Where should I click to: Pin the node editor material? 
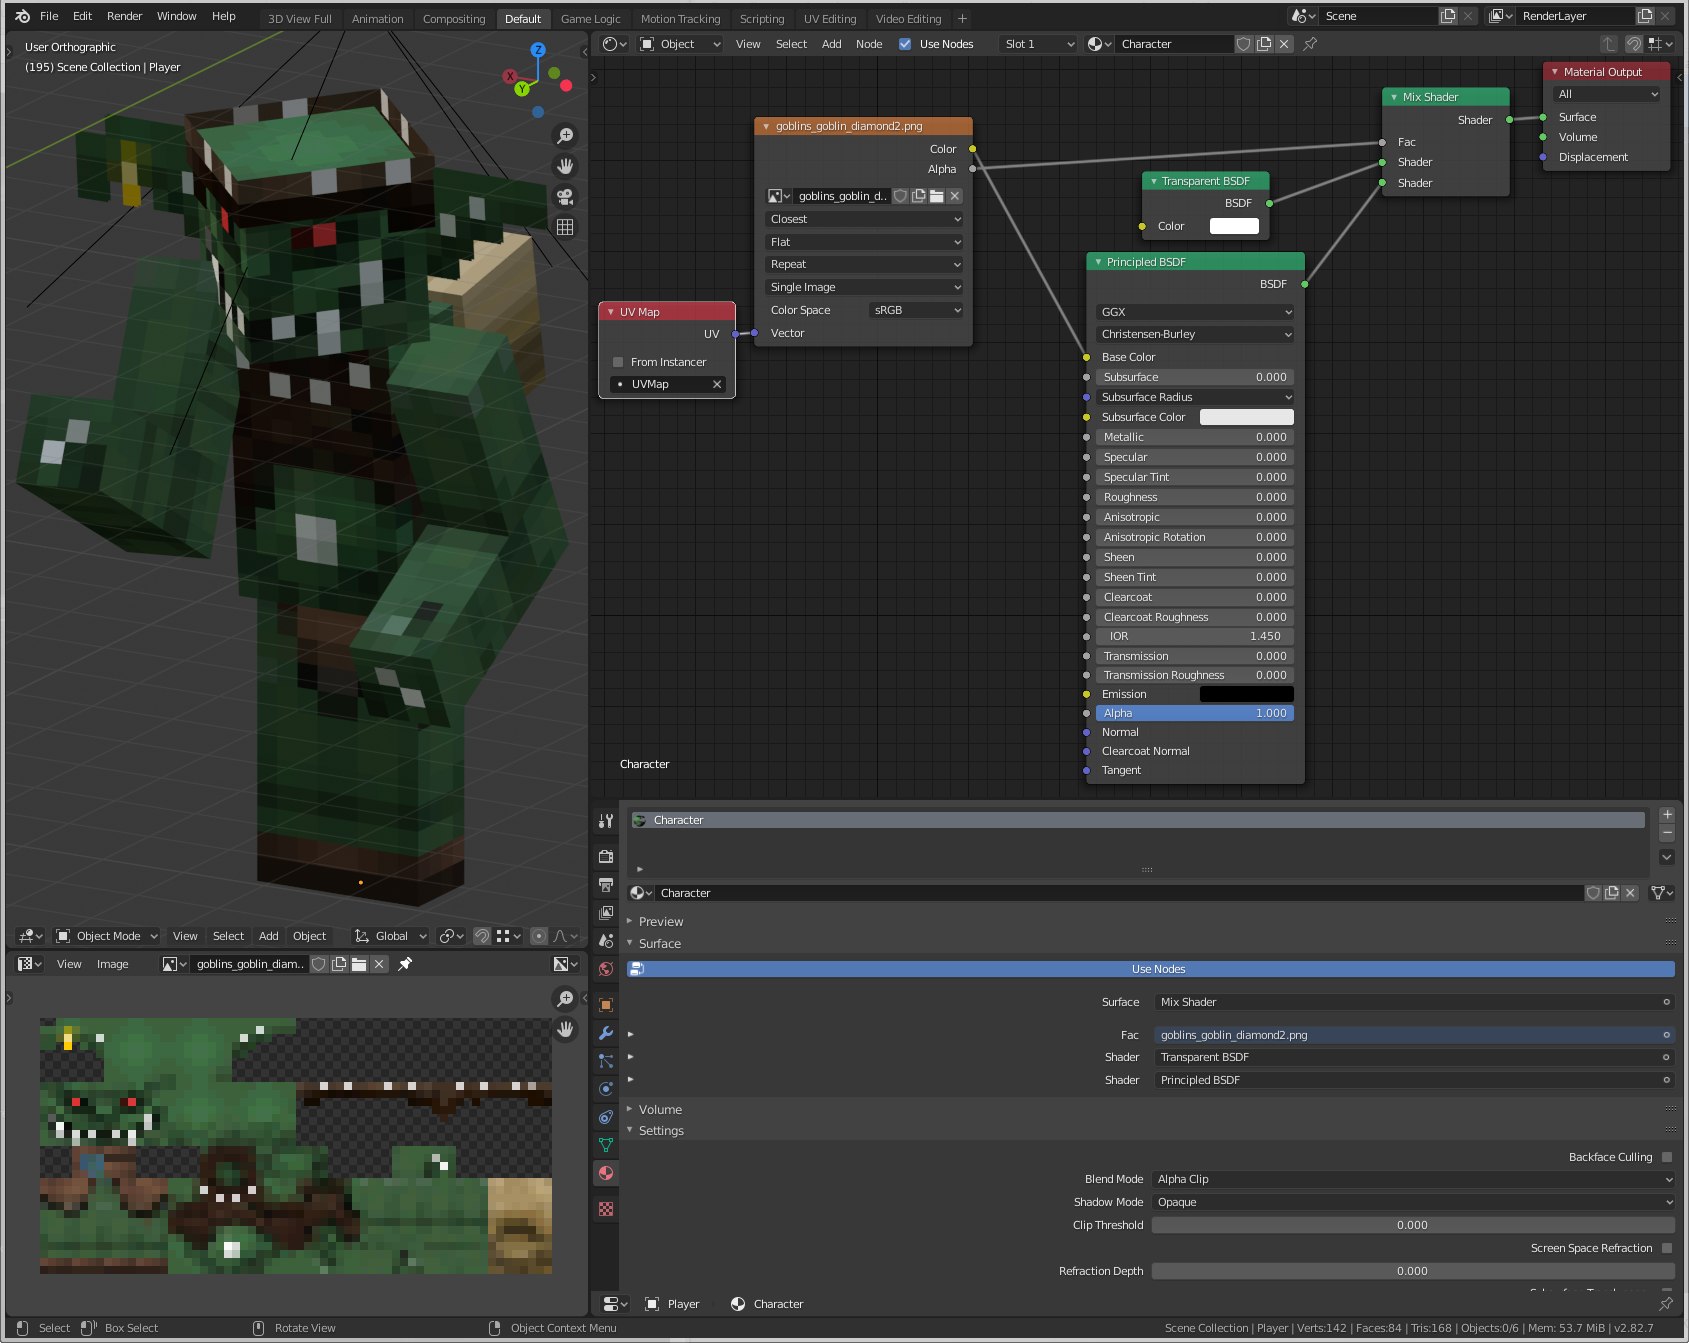1310,44
